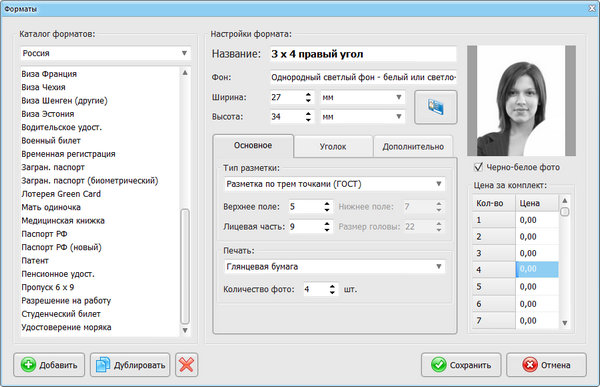Switch to the Уголок tab
This screenshot has width=600, height=387.
pos(333,147)
